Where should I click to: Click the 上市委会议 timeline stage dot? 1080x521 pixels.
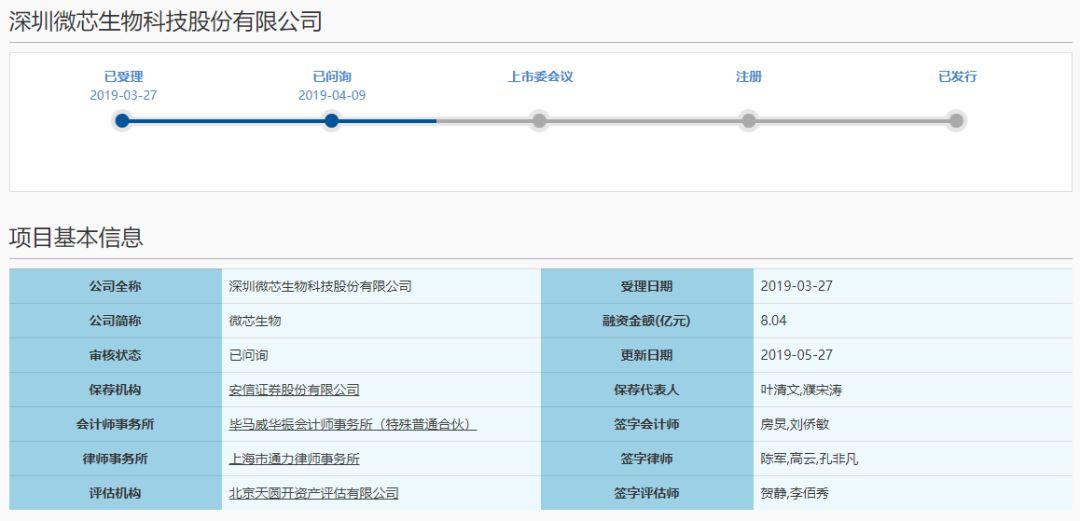540,121
